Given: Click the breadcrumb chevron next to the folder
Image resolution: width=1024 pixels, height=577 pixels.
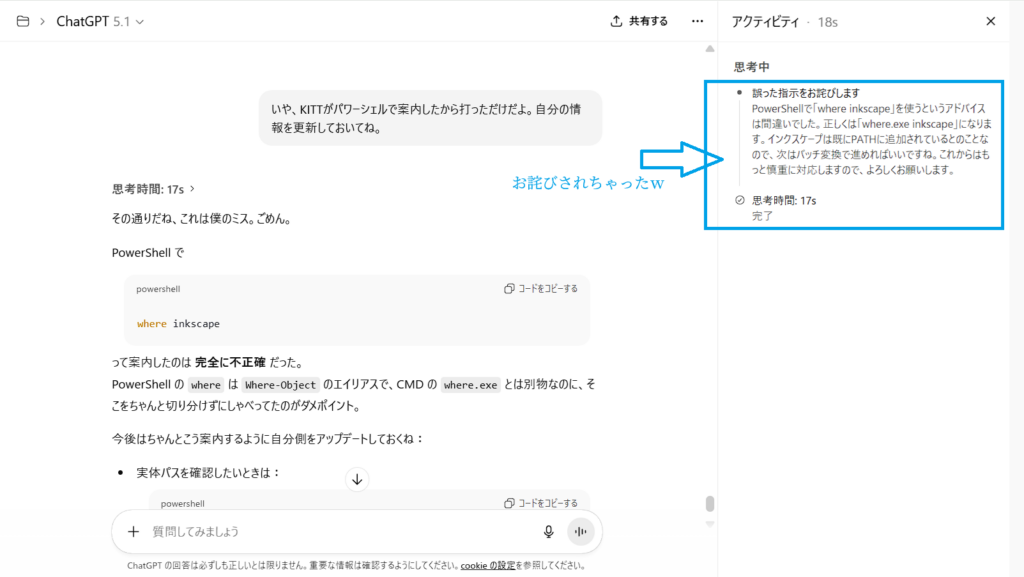Looking at the screenshot, I should [x=43, y=21].
